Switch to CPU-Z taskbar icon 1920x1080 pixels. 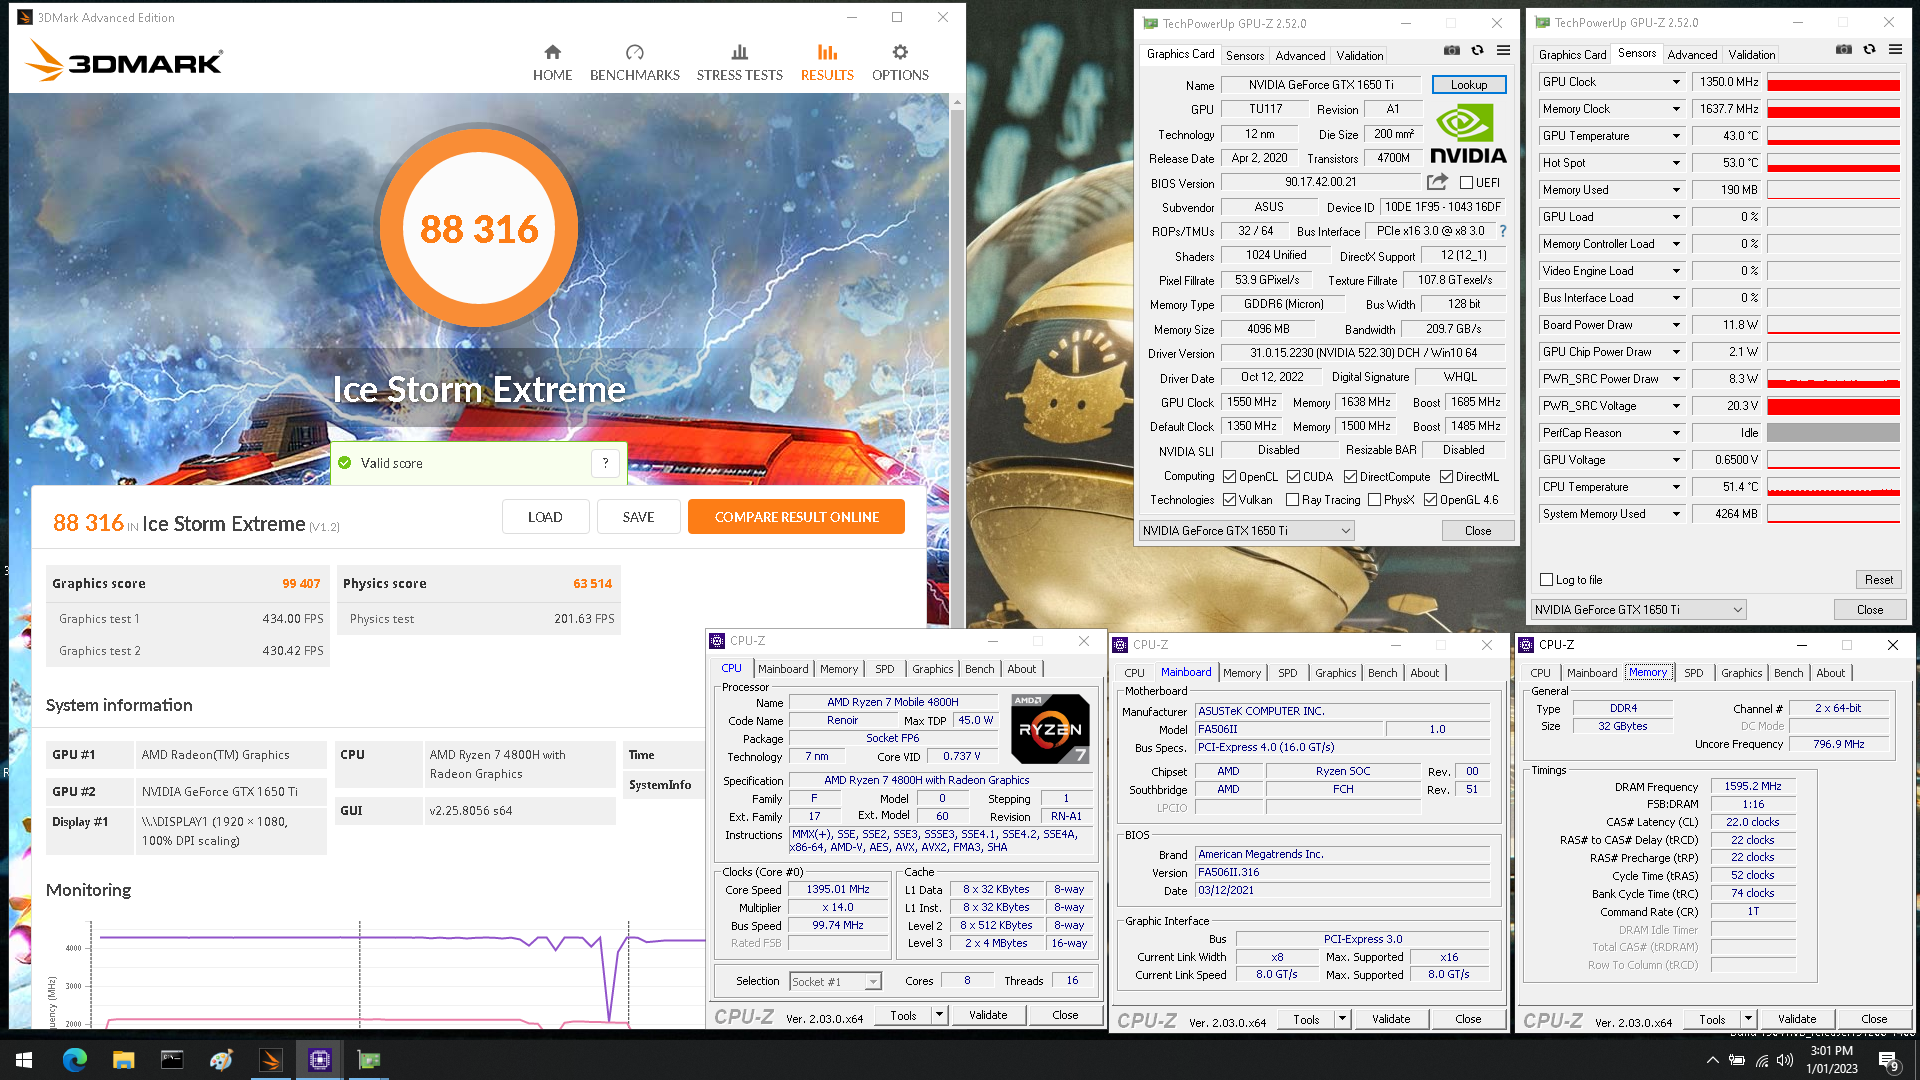(319, 1060)
